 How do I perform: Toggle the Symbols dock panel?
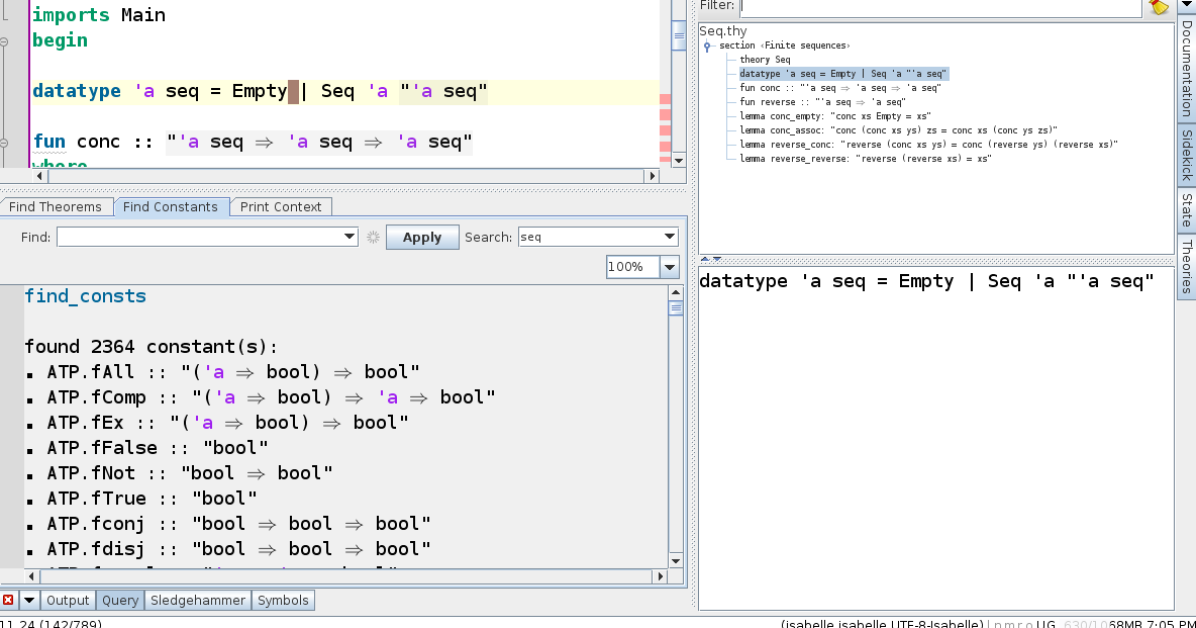click(283, 600)
